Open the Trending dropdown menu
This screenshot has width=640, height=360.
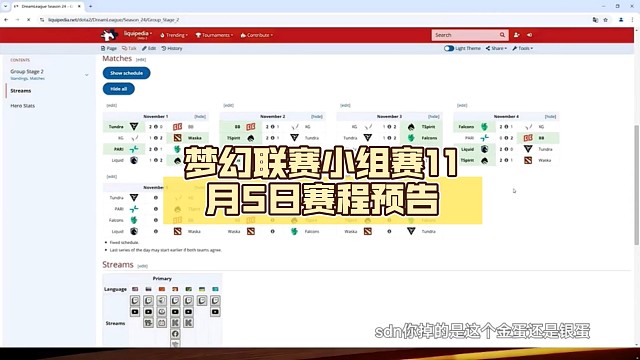click(x=174, y=35)
